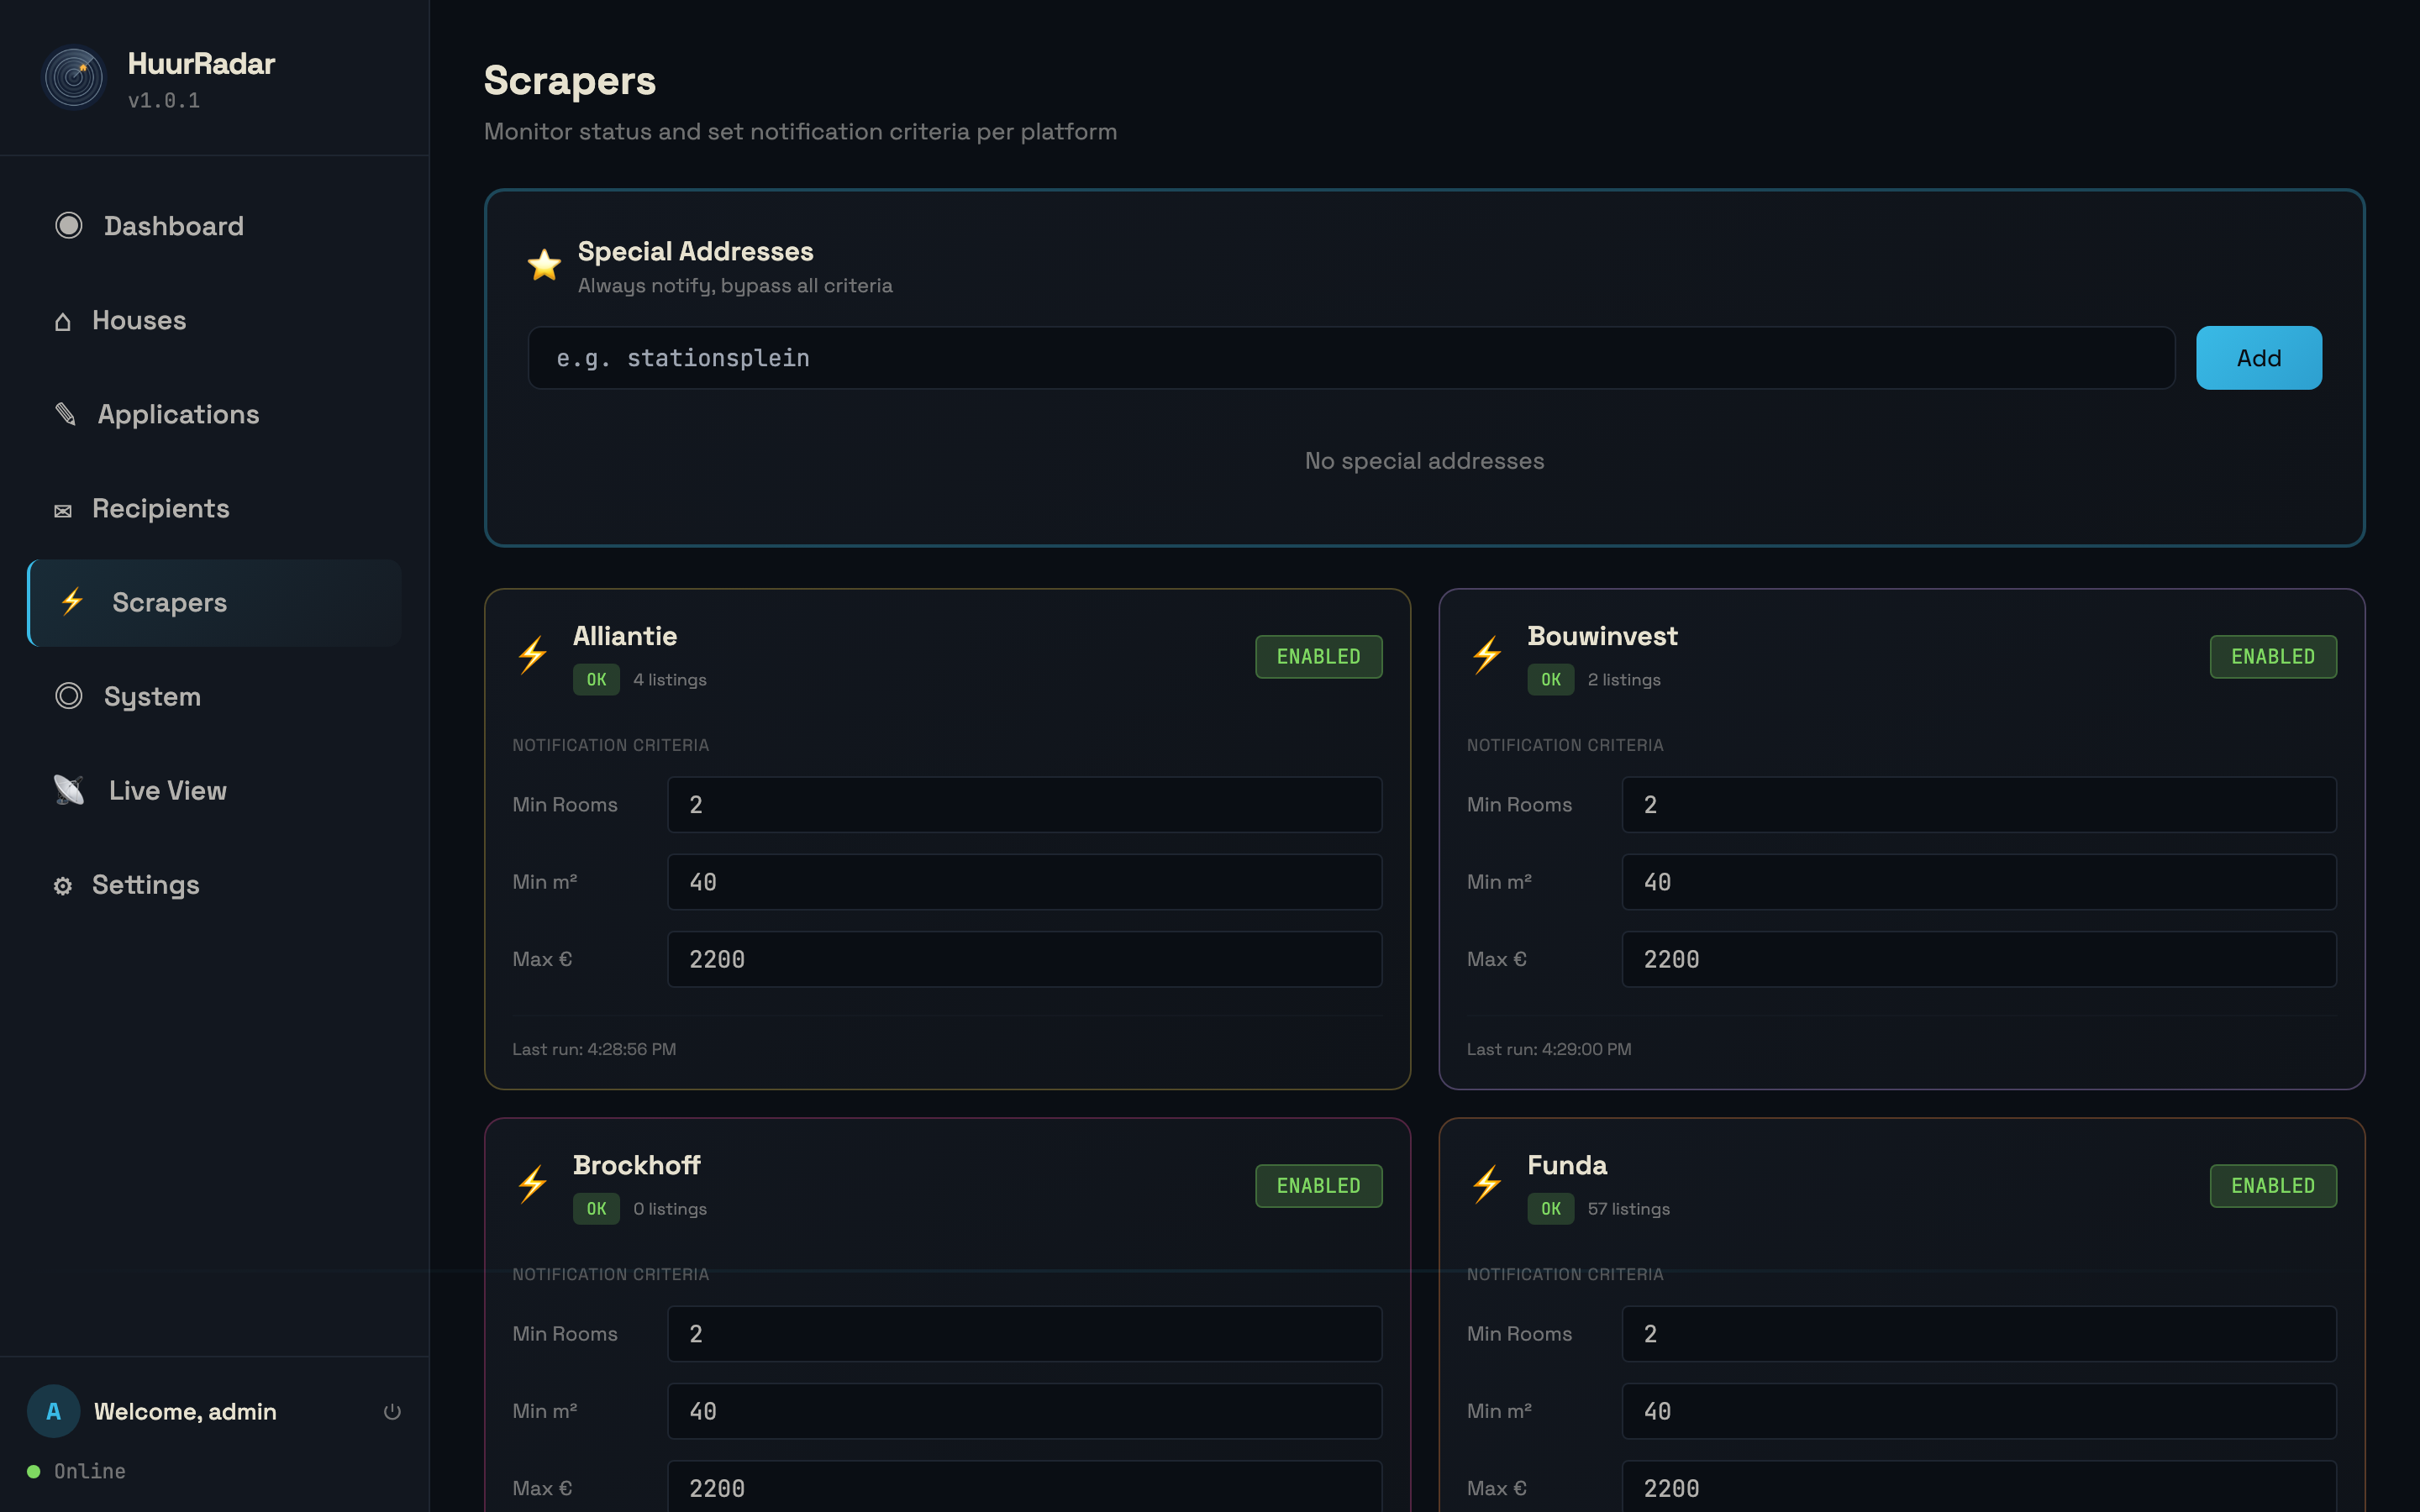Click the Settings gear icon
The width and height of the screenshot is (2420, 1512).
point(62,886)
